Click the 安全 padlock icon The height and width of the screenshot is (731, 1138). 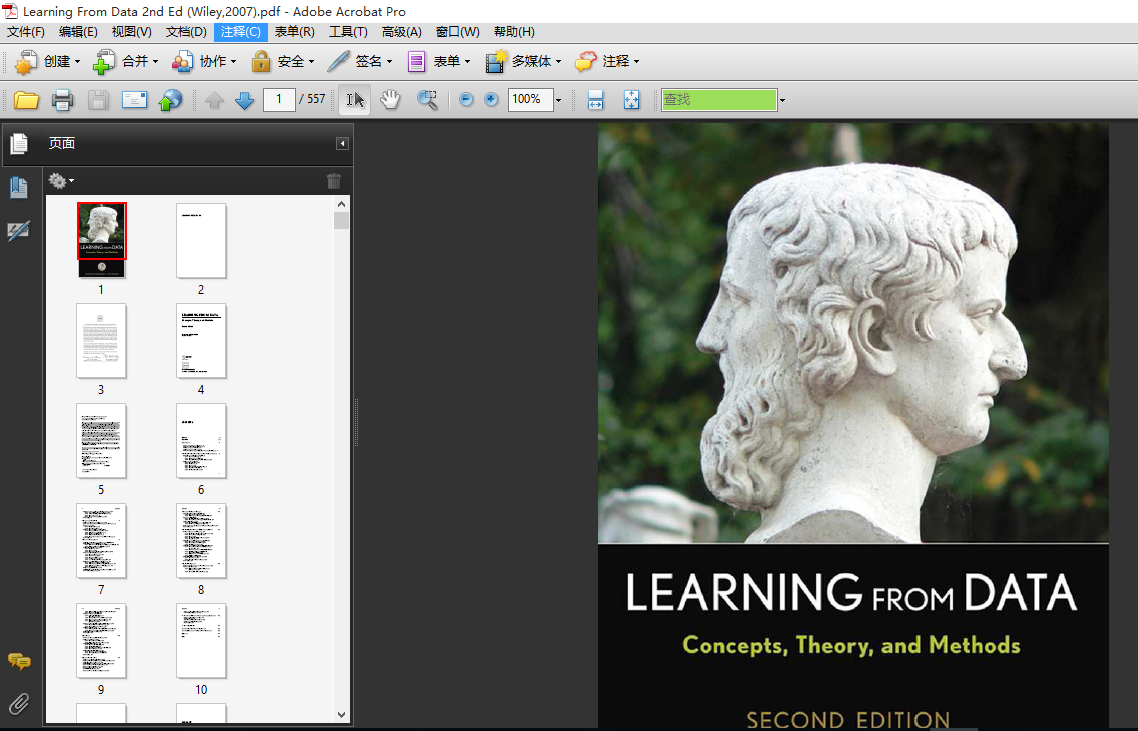(261, 62)
